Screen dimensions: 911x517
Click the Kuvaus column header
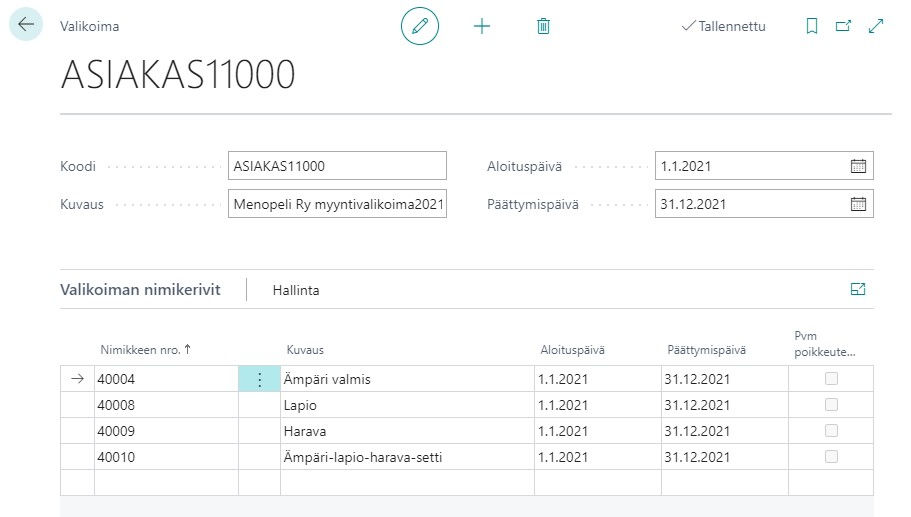[x=305, y=350]
